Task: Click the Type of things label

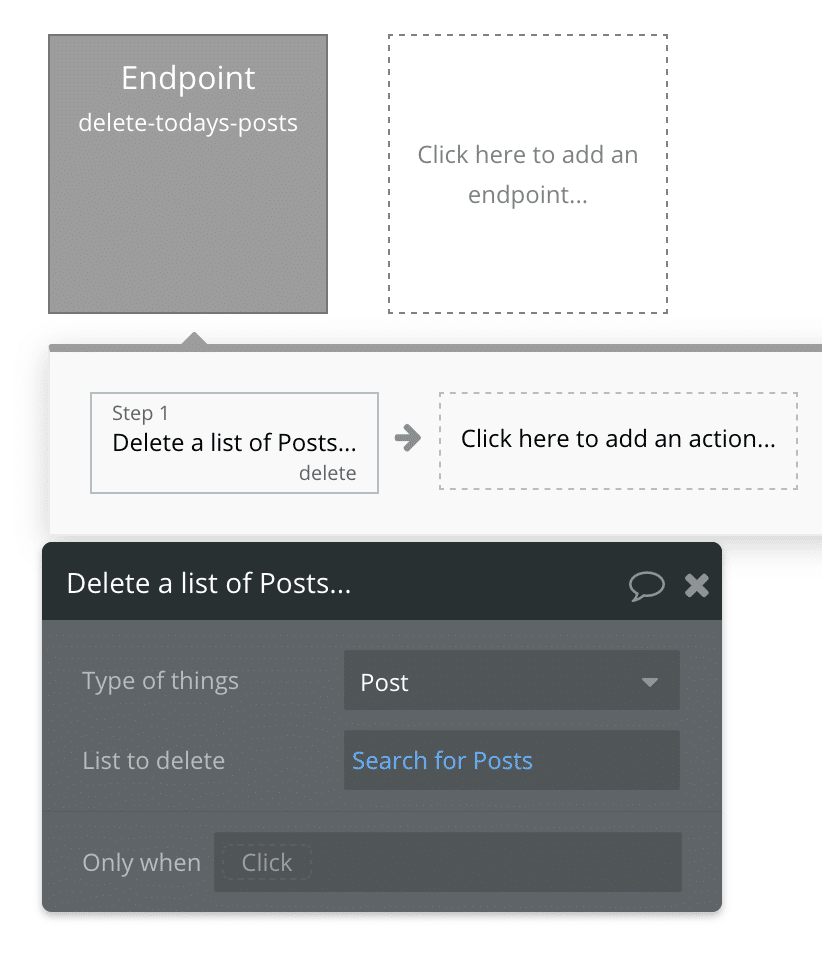Action: (x=160, y=682)
